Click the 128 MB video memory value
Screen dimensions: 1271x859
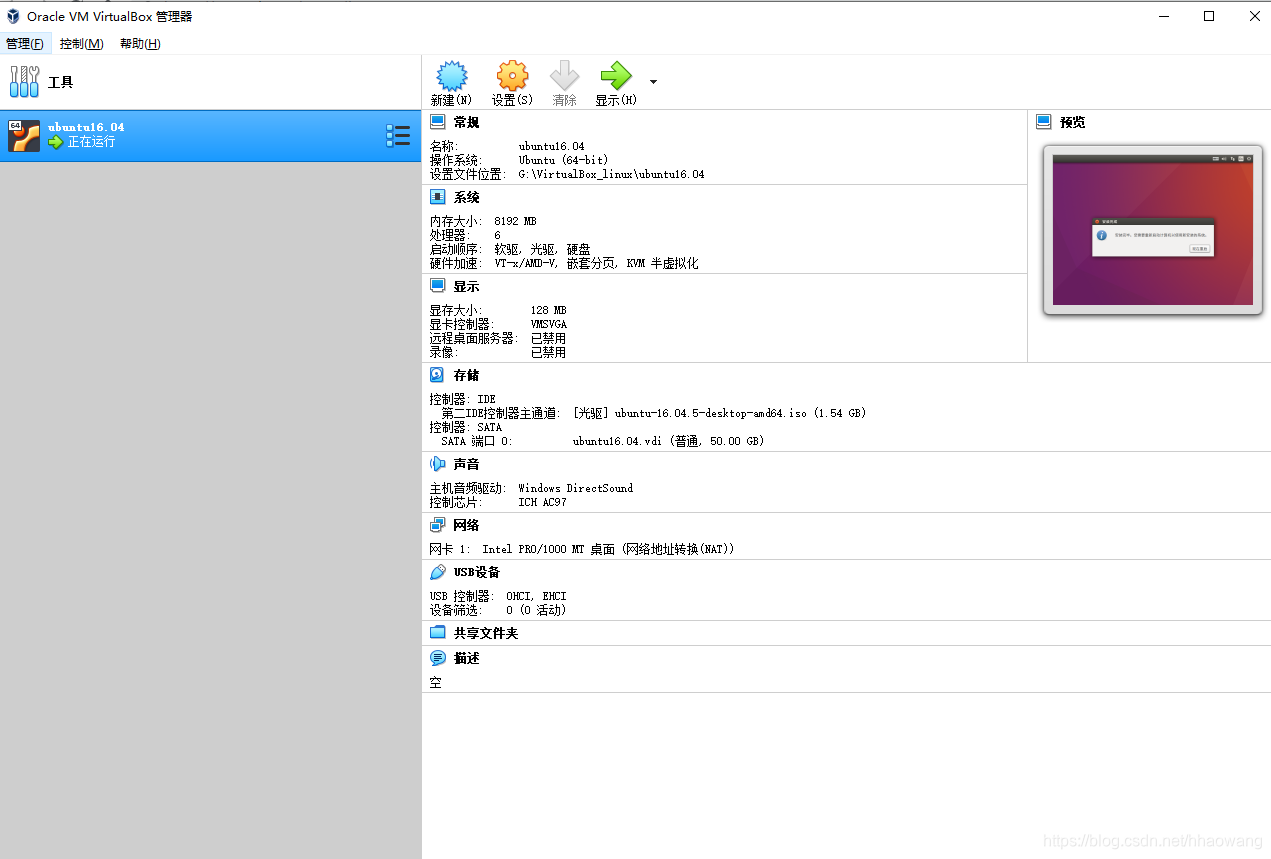[x=548, y=310]
